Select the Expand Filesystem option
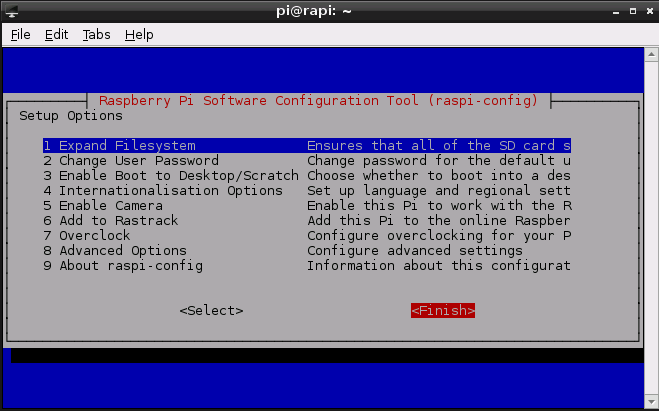The width and height of the screenshot is (659, 411). pos(119,146)
